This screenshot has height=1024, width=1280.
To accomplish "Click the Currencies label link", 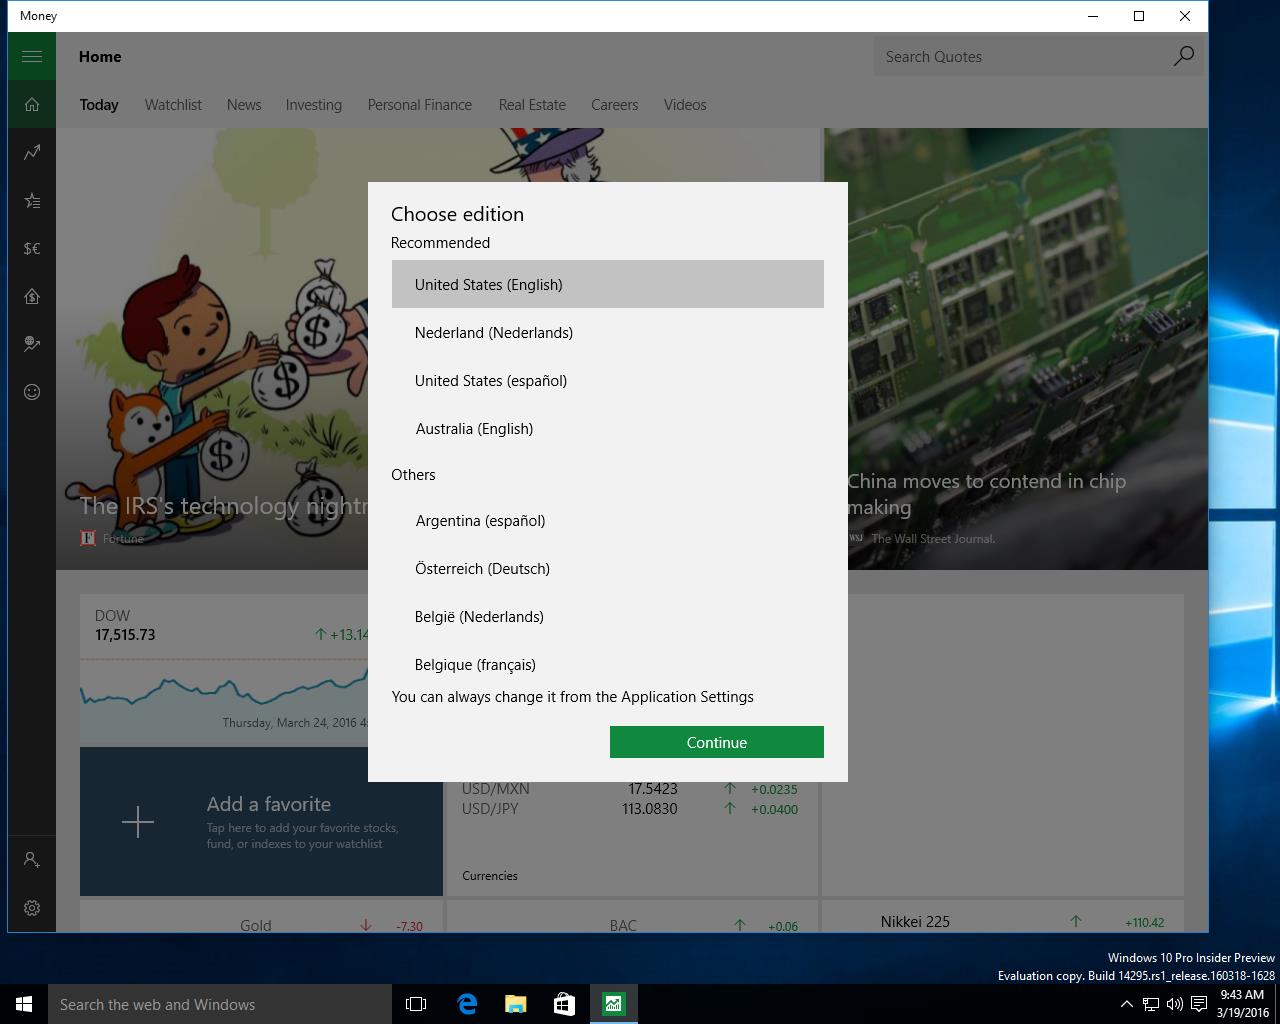I will click(x=490, y=875).
